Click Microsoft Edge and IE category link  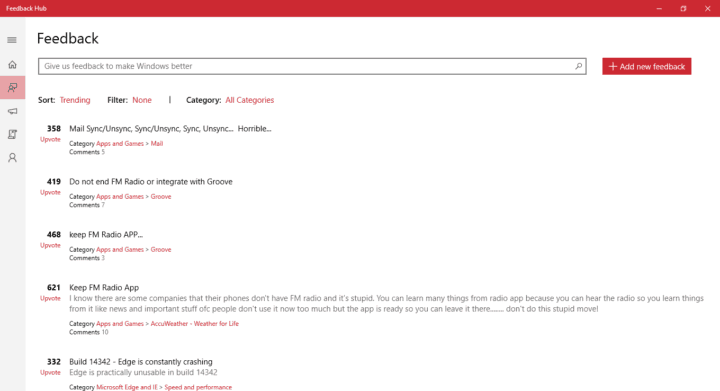(x=127, y=387)
